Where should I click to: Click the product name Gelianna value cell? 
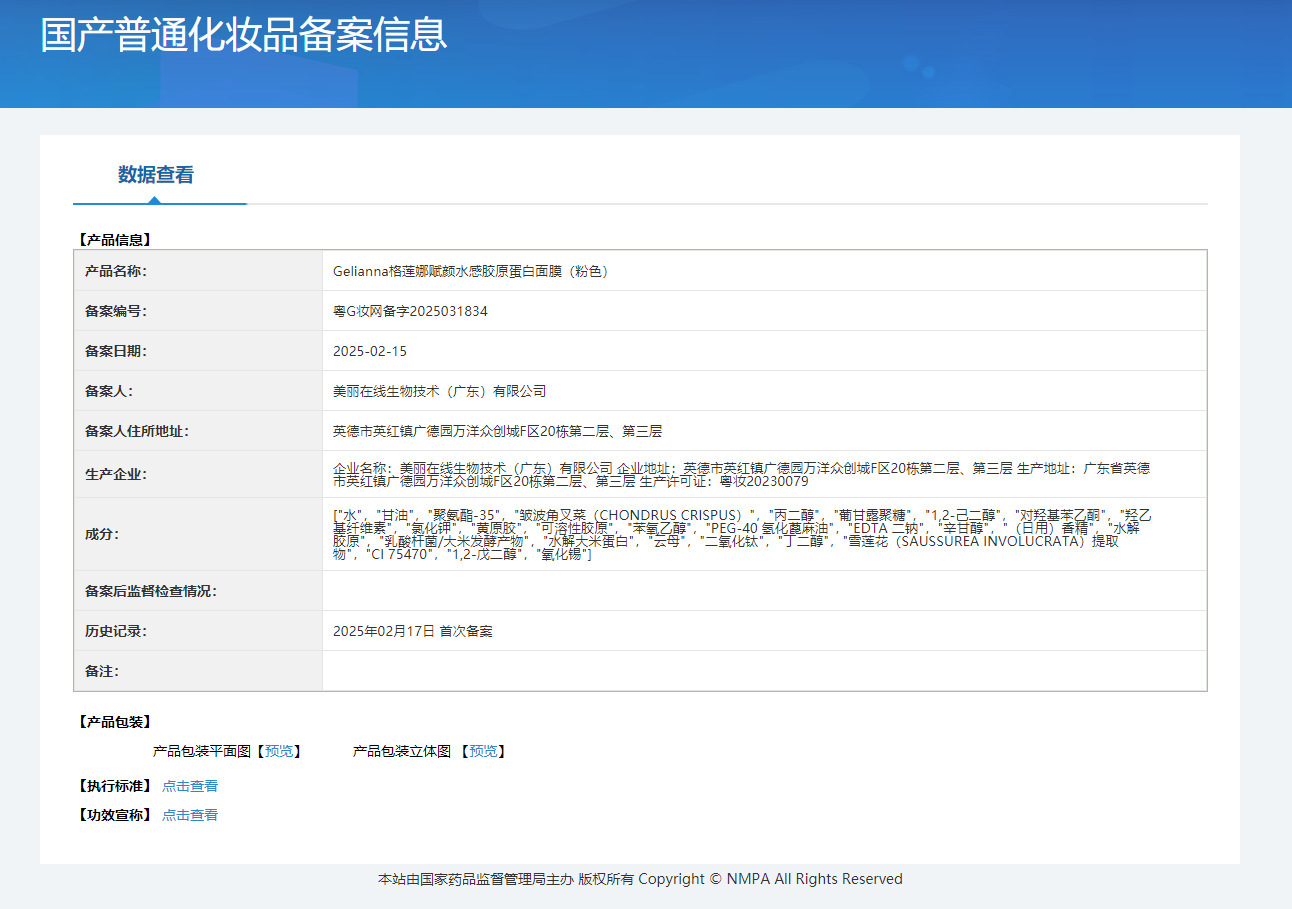pyautogui.click(x=470, y=271)
